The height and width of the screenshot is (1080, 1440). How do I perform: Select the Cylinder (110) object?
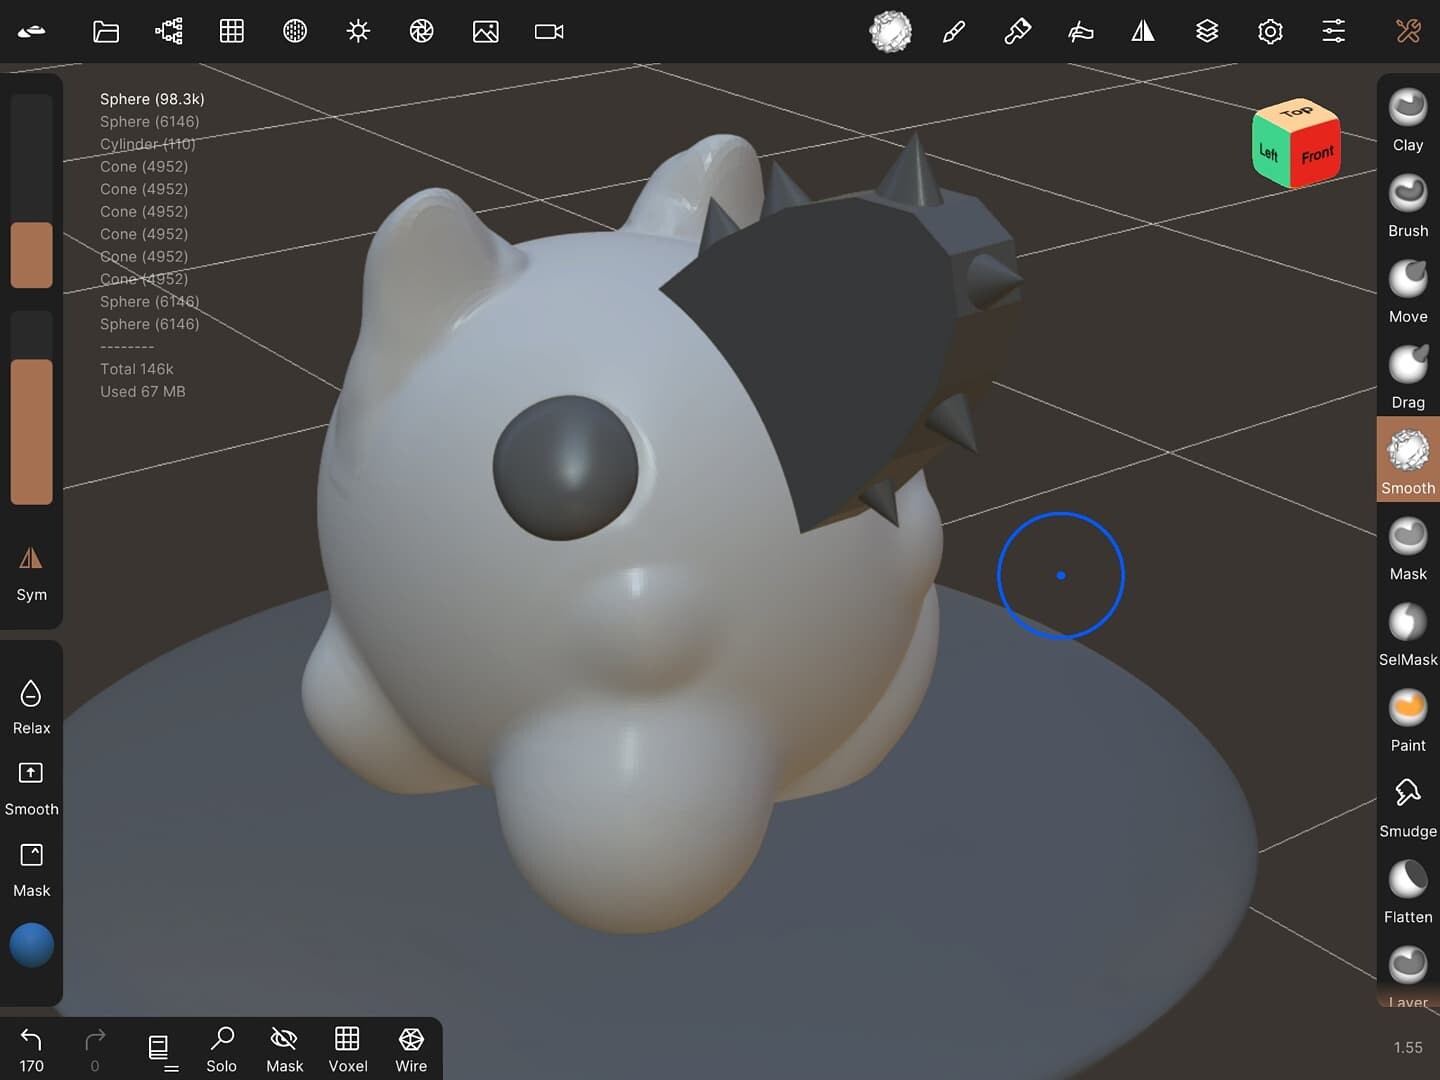coord(147,144)
